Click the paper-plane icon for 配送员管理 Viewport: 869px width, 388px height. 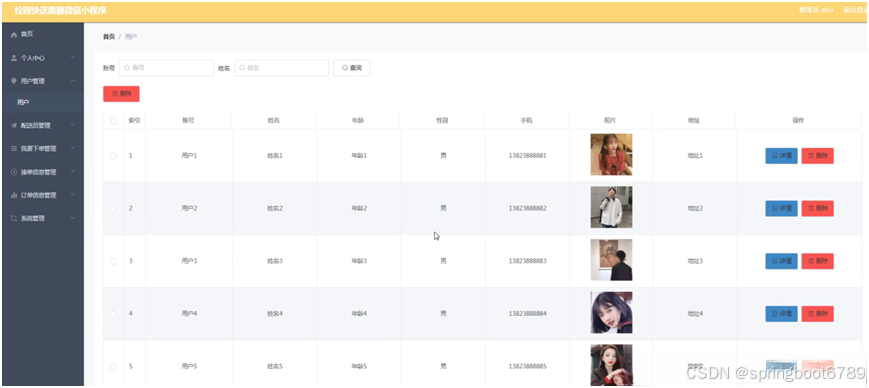coord(14,126)
